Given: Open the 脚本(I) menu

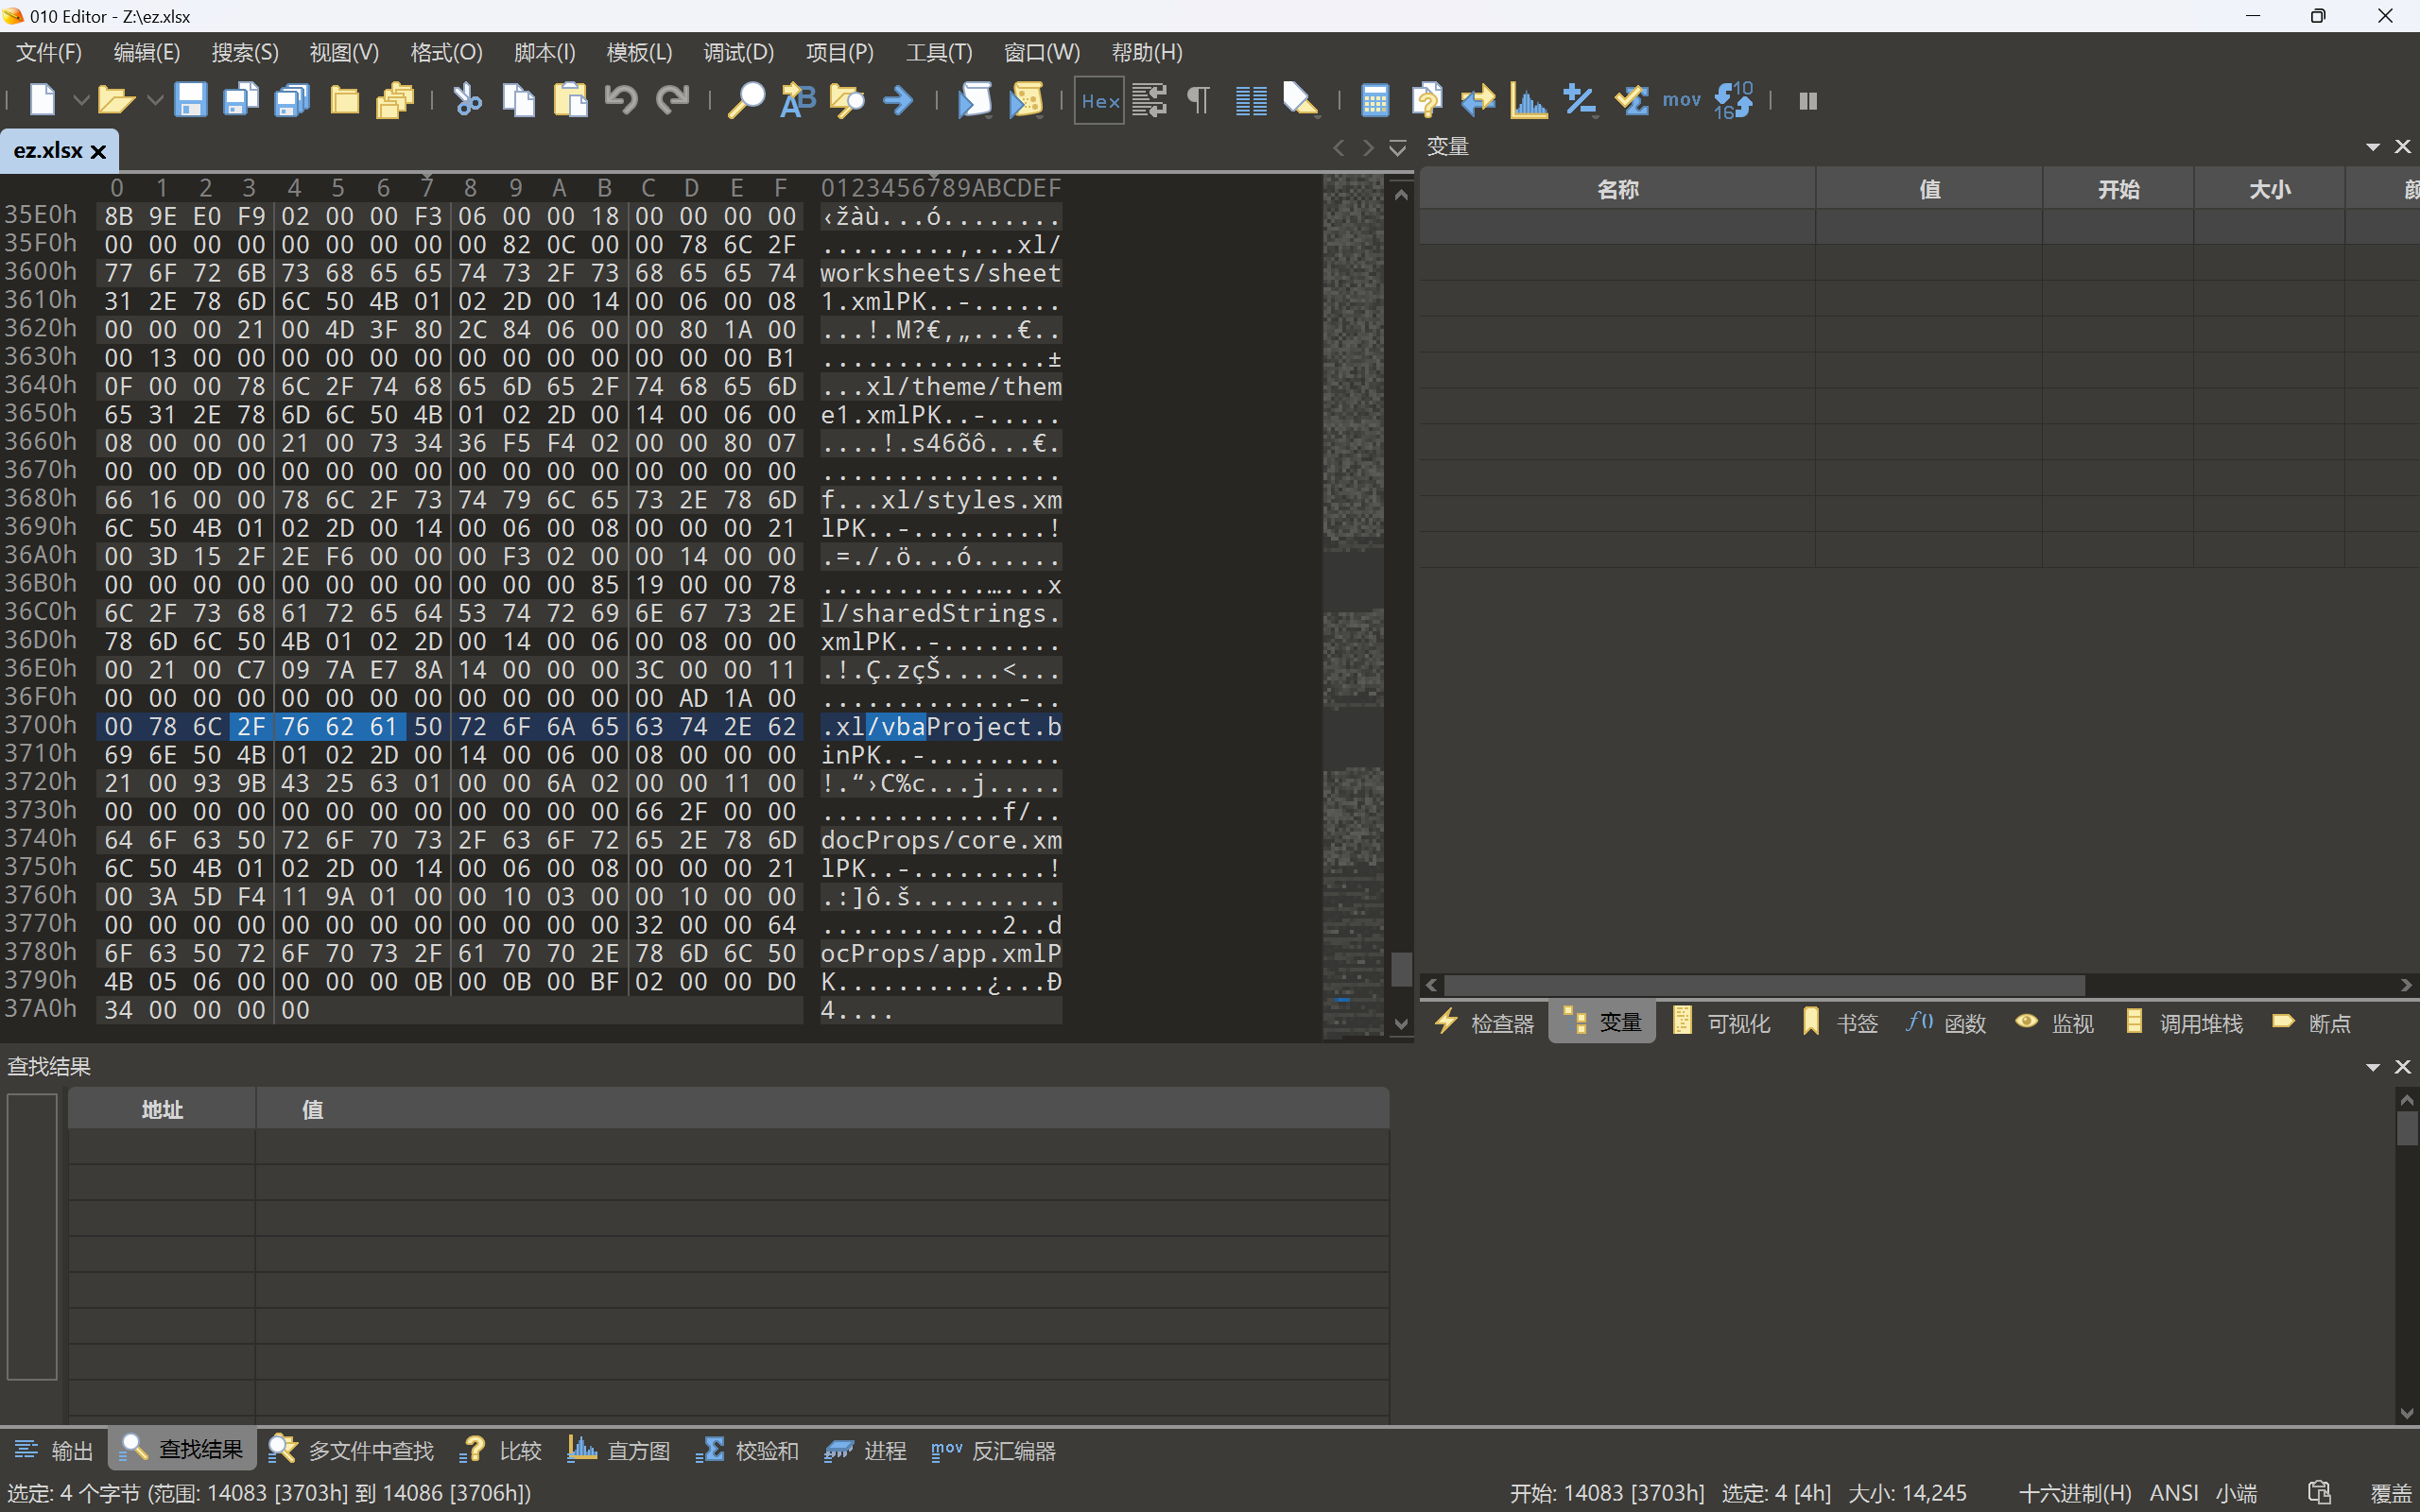Looking at the screenshot, I should (x=544, y=52).
